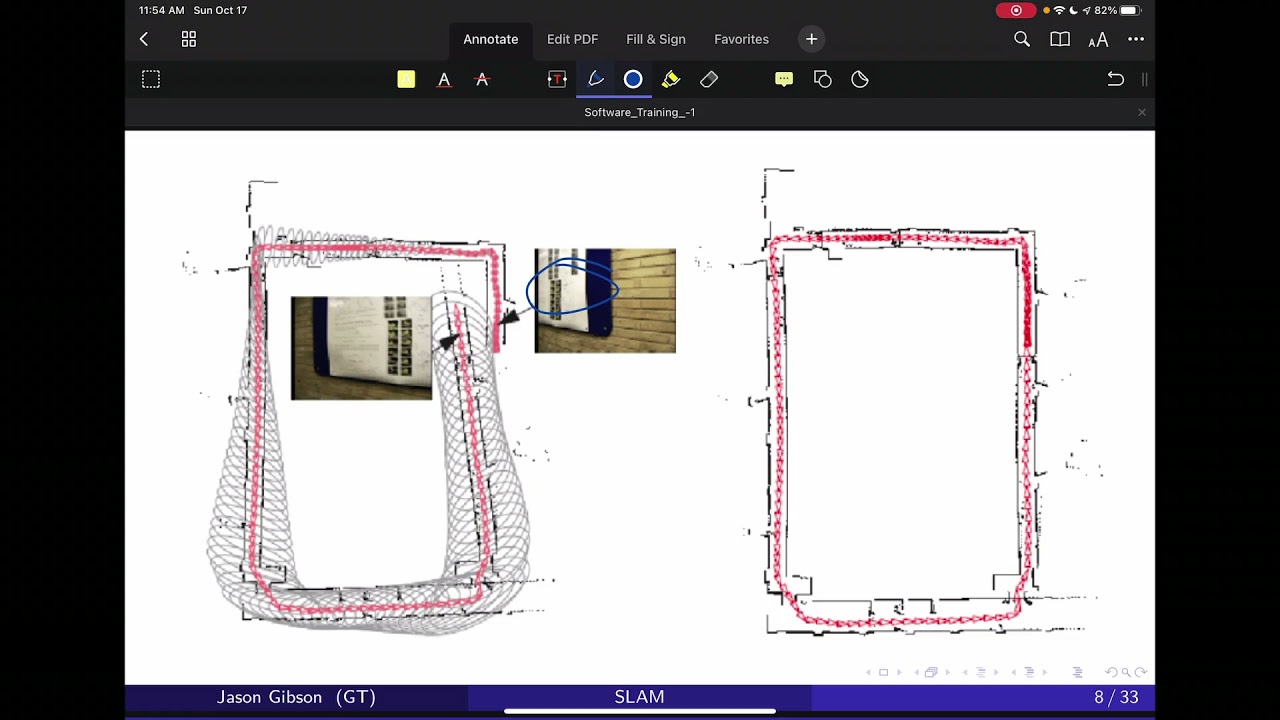Screen dimensions: 1280x720
Task: Undo the last annotation
Action: [x=1115, y=79]
